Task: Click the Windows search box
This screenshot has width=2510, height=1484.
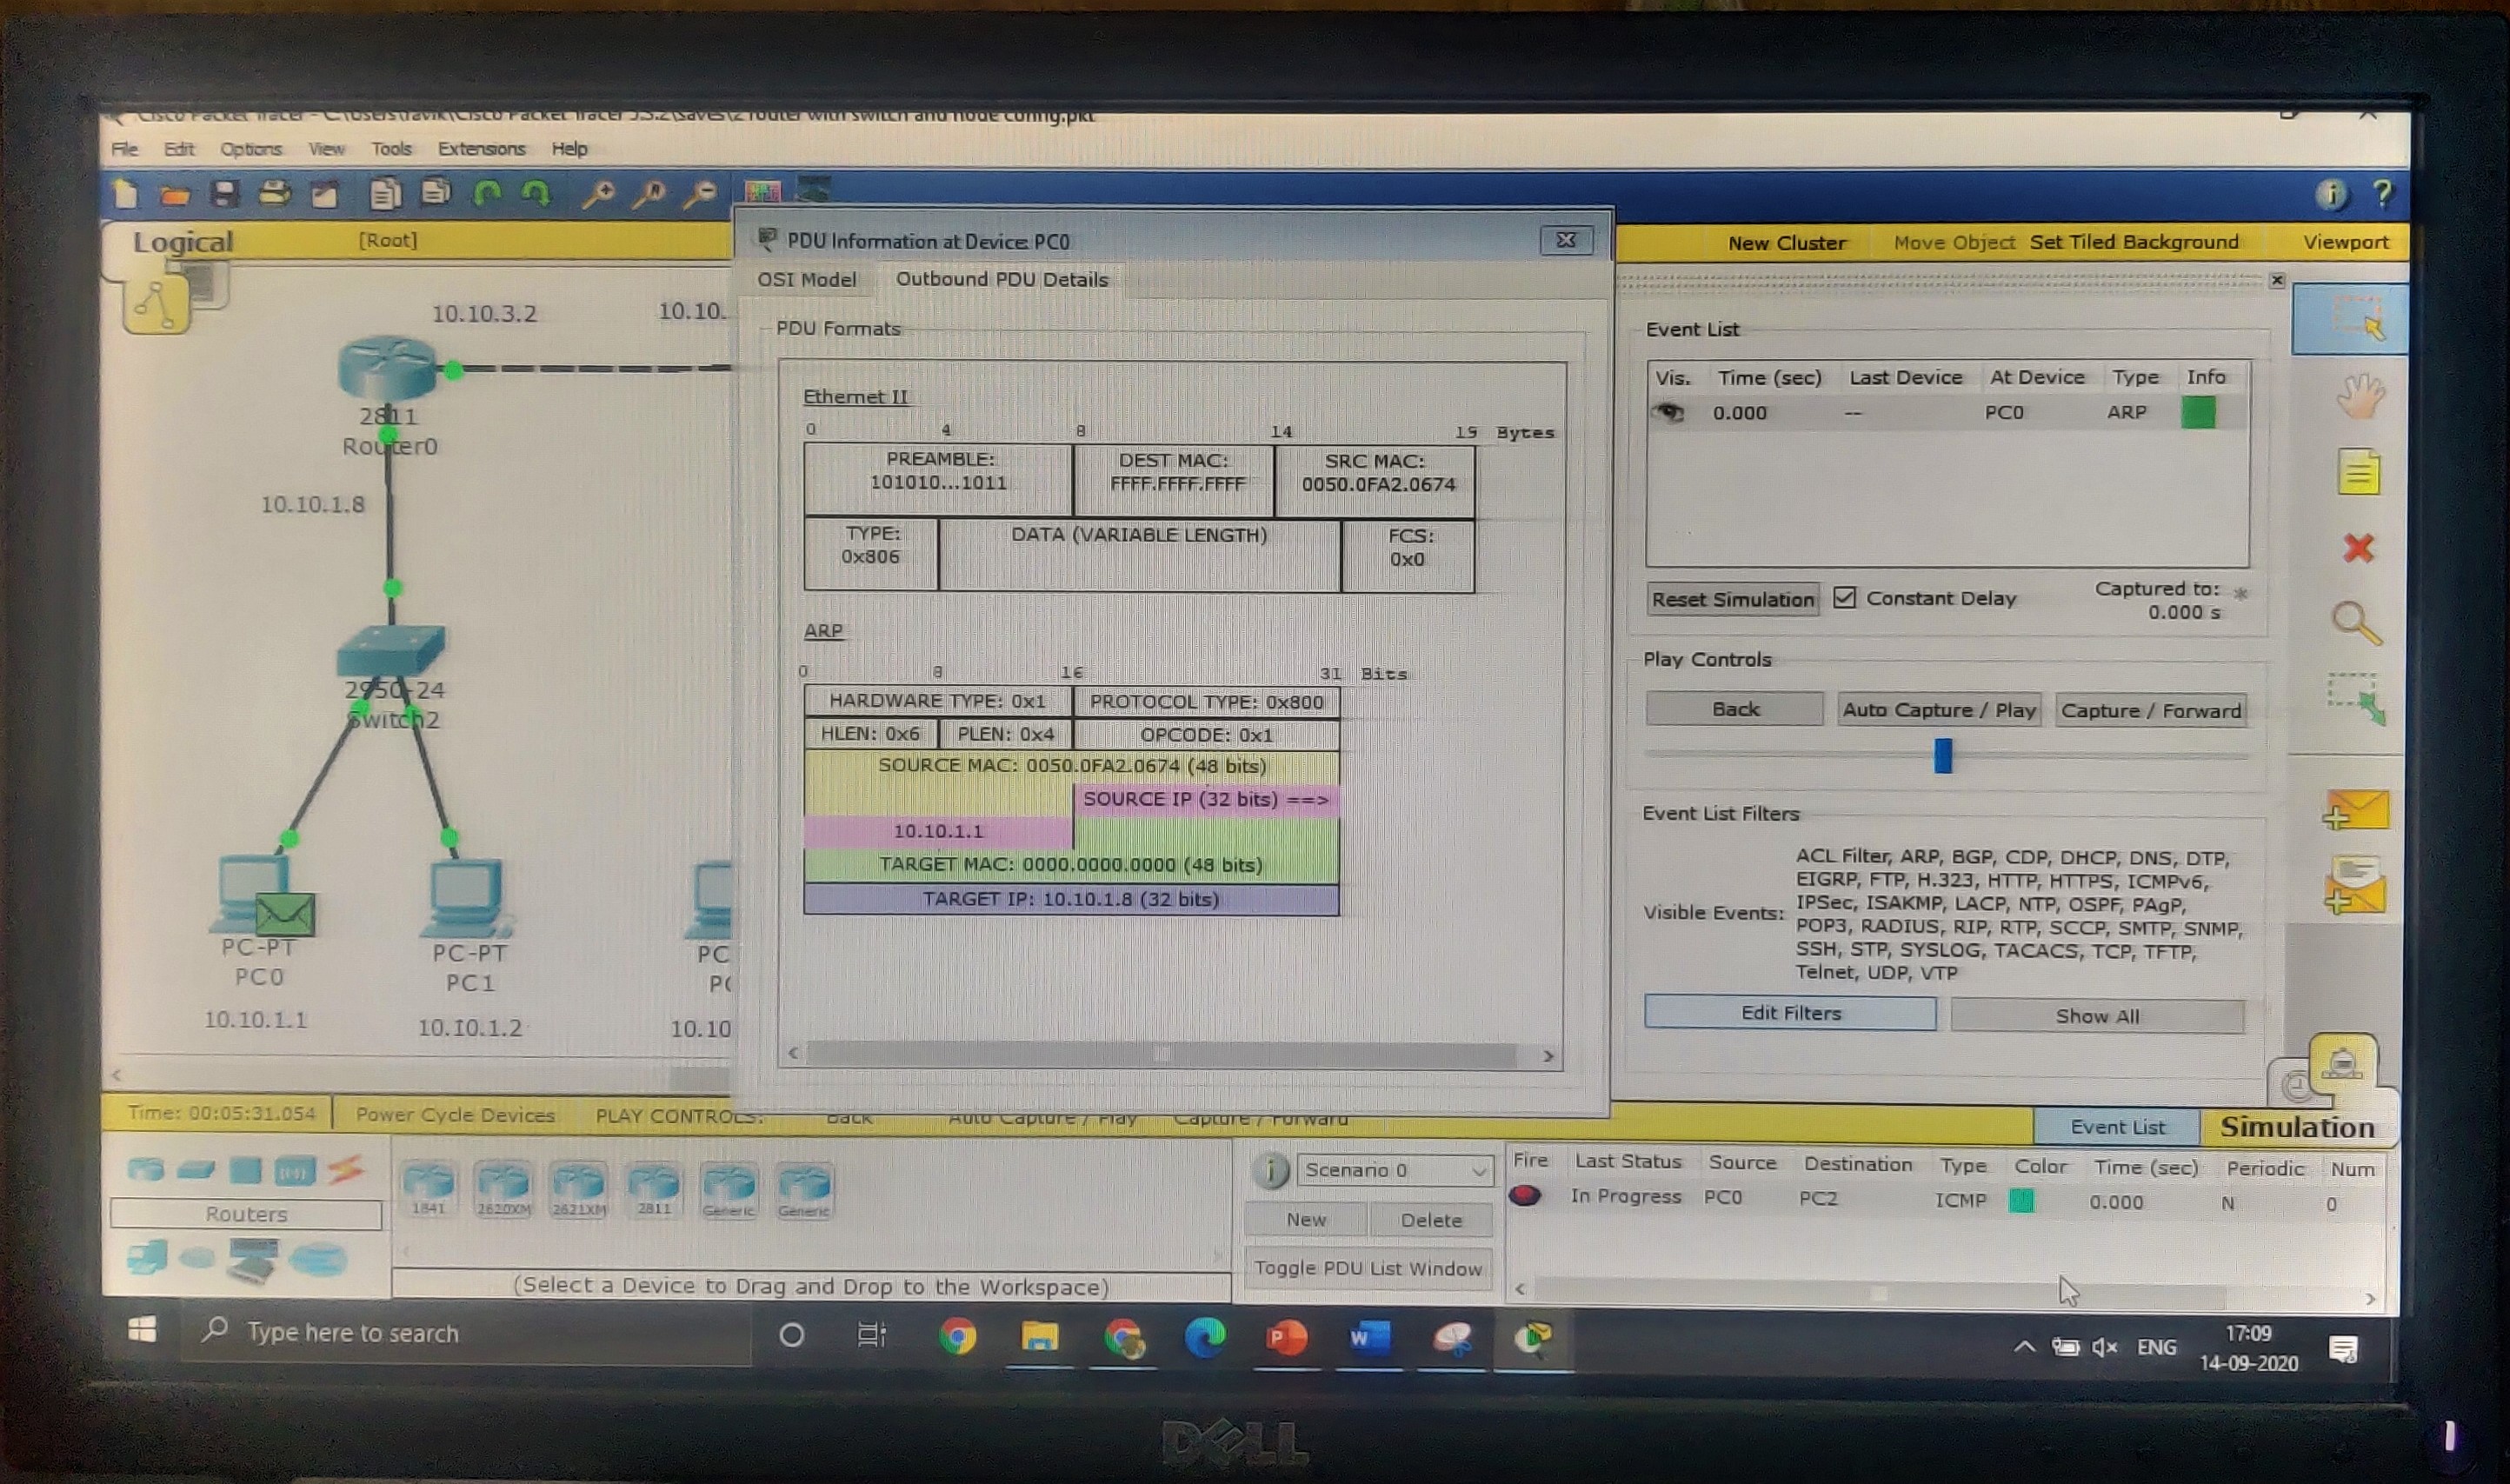Action: (465, 1333)
